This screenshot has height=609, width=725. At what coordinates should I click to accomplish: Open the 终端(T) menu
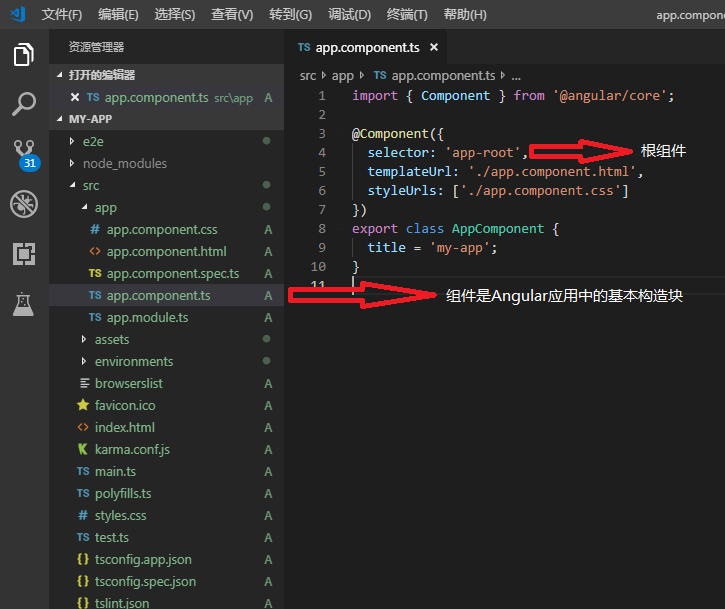(407, 15)
